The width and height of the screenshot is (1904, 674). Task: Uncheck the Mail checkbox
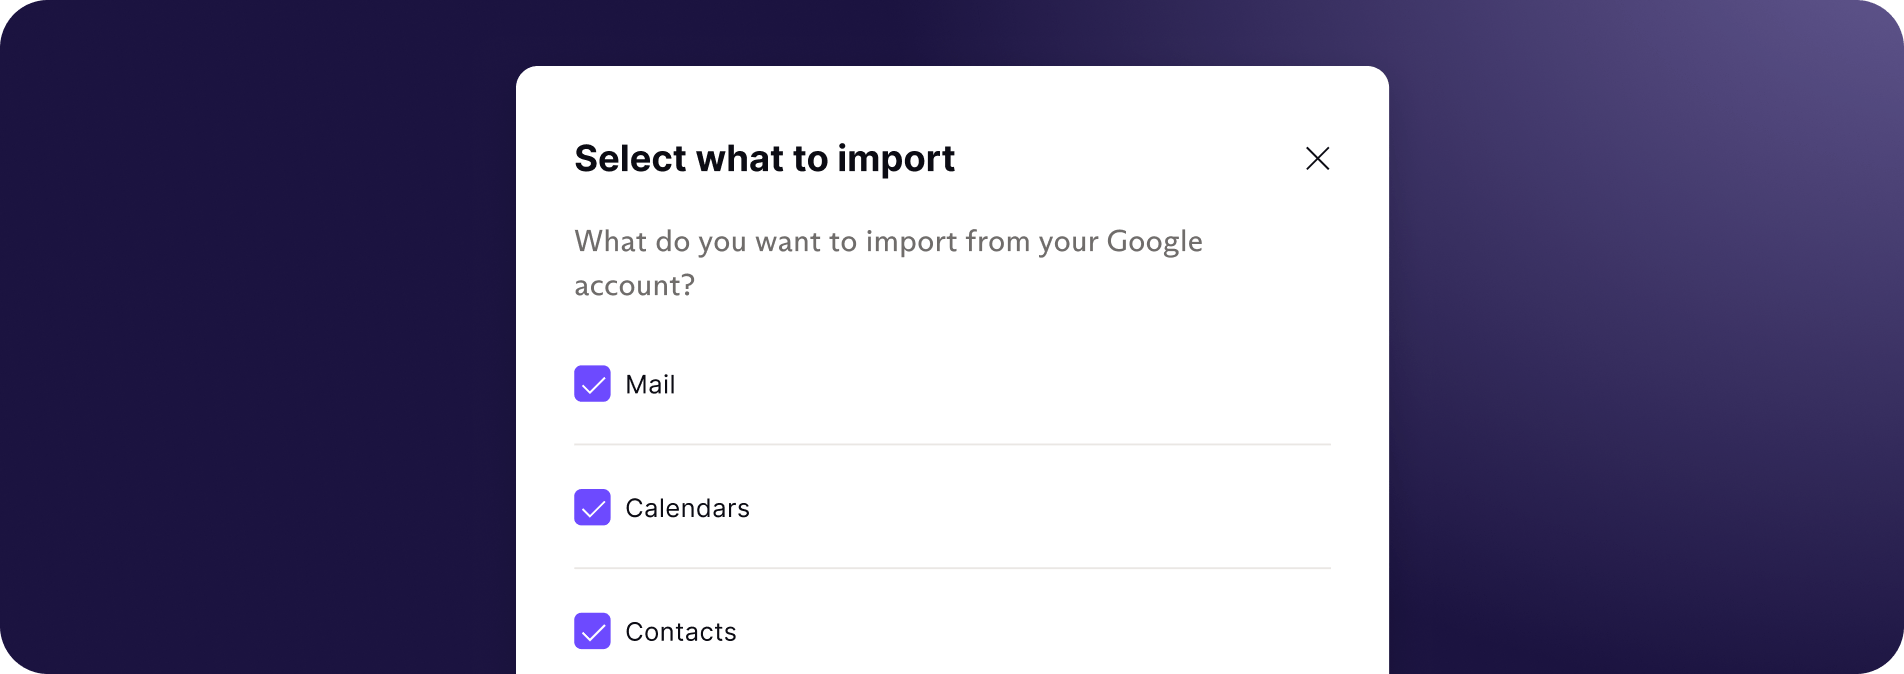(x=592, y=384)
